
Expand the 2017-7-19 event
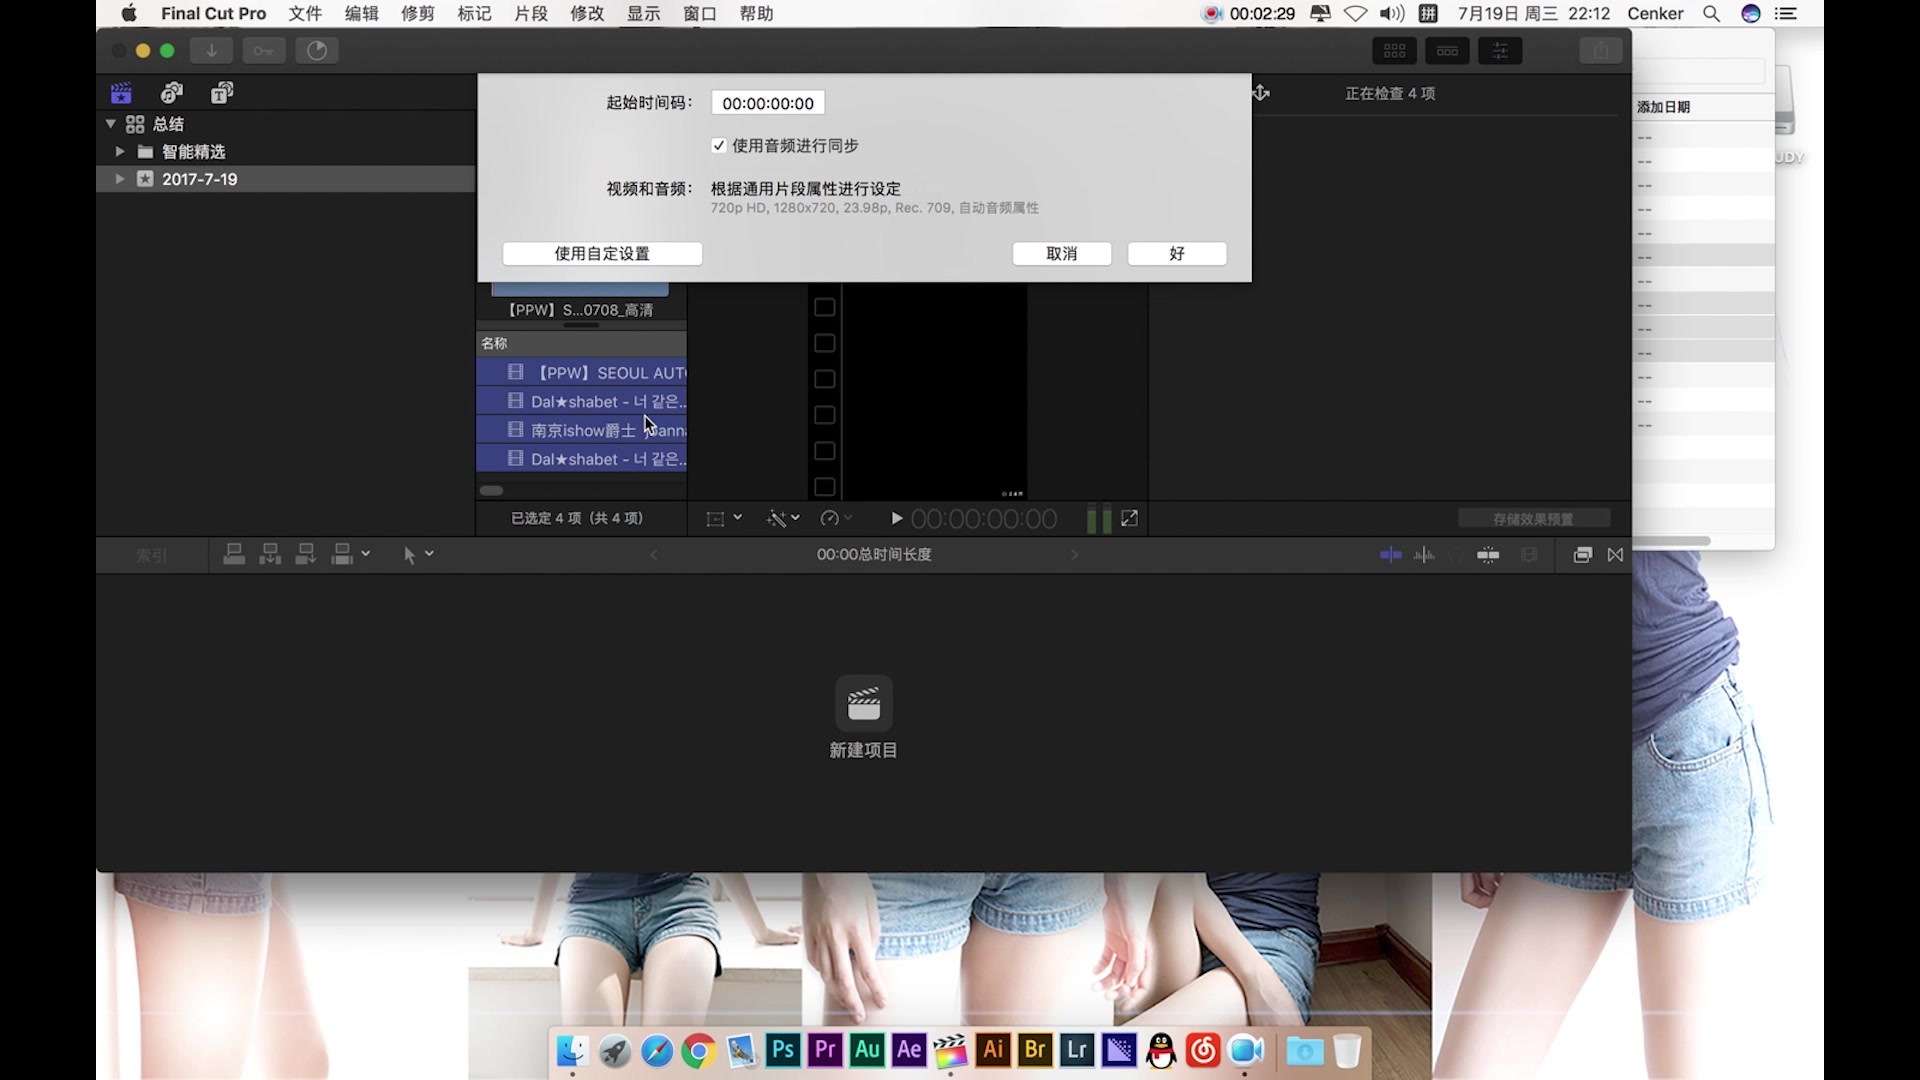coord(120,179)
